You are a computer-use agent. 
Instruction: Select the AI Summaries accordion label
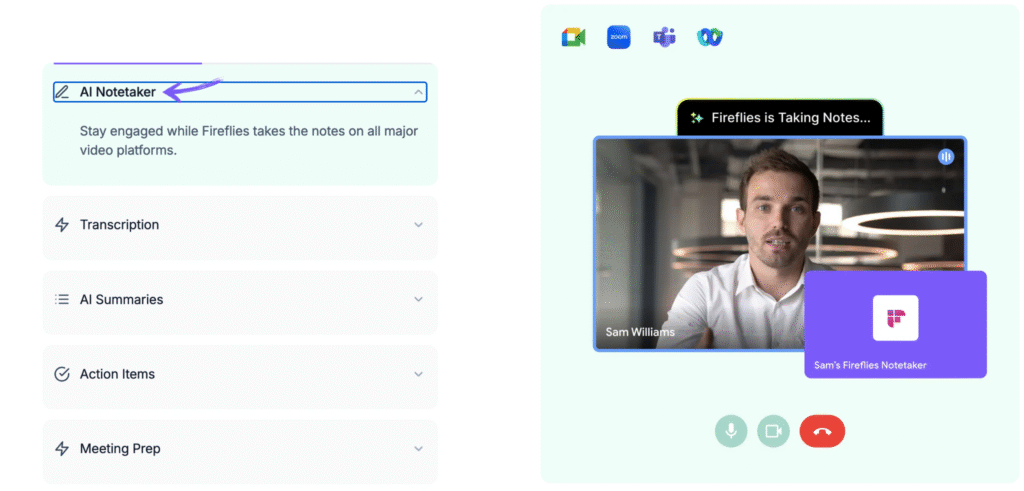click(x=121, y=299)
